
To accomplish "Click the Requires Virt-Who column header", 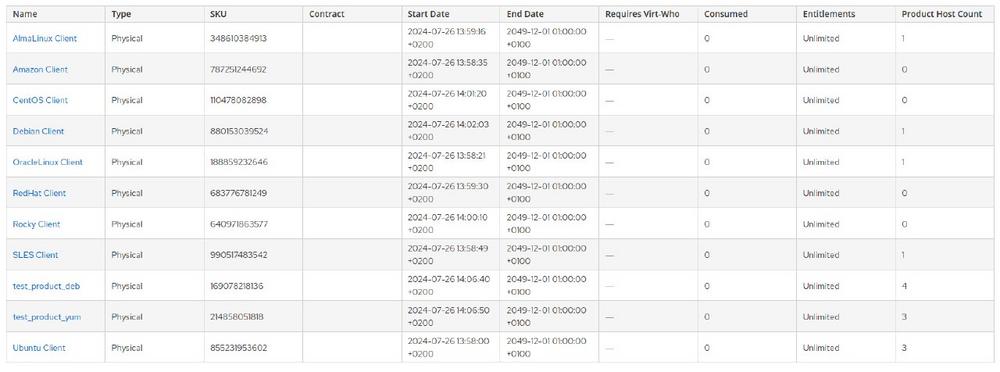I will click(644, 14).
